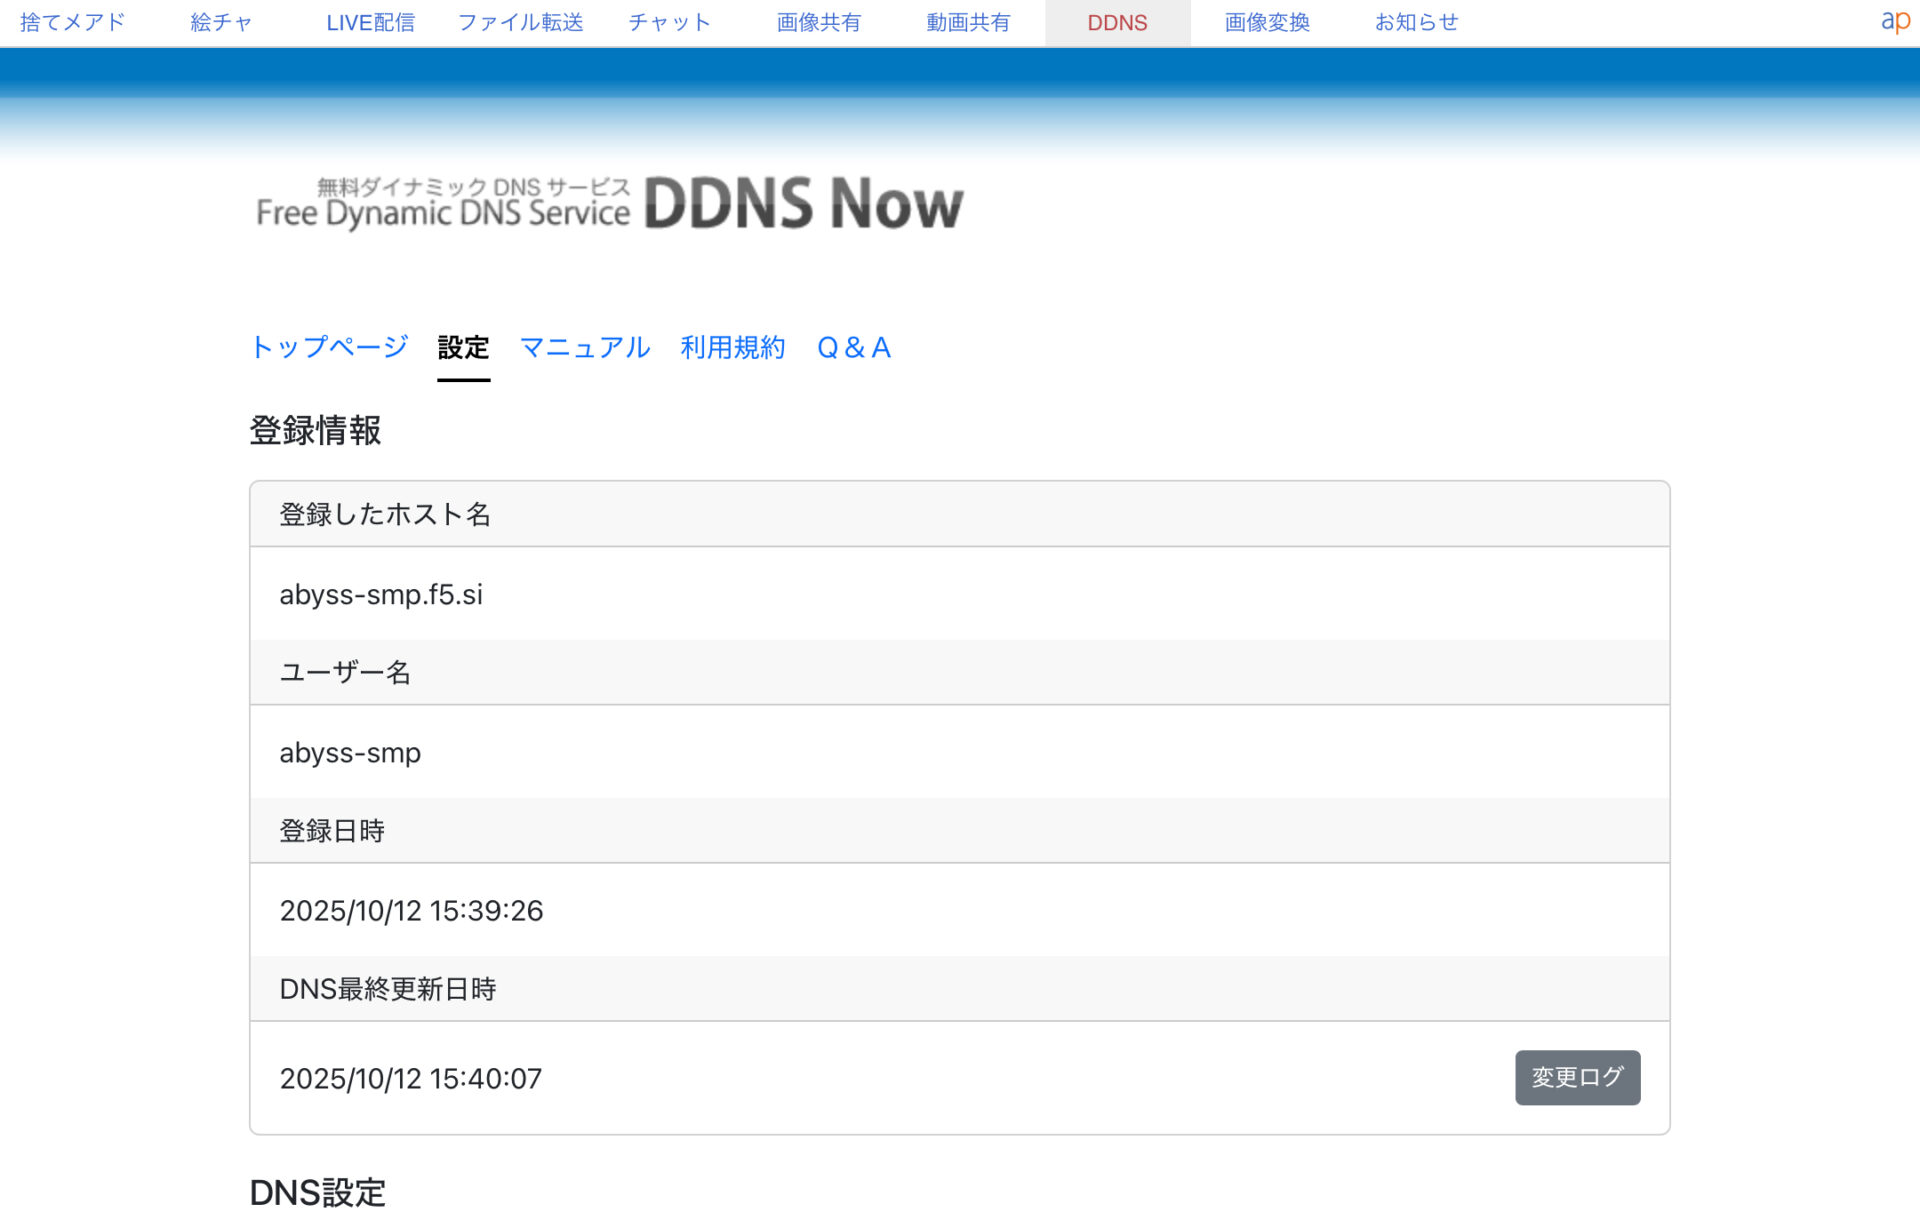Click the hostname abyss-smp.f5.si text
The height and width of the screenshot is (1212, 1920).
coord(381,594)
